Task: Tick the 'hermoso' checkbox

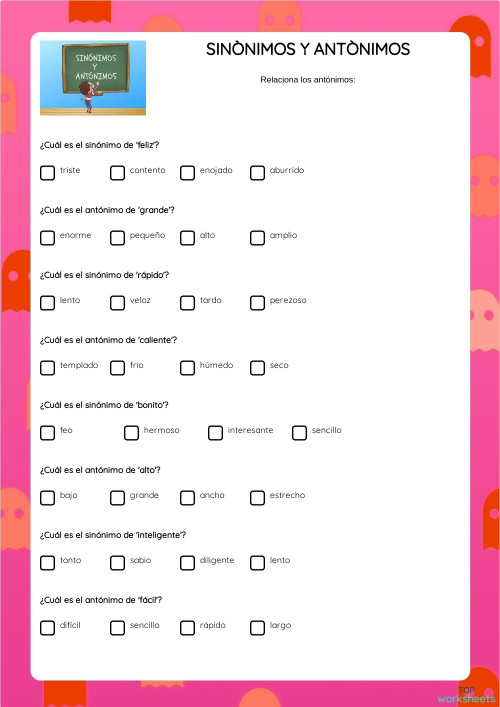Action: [131, 433]
